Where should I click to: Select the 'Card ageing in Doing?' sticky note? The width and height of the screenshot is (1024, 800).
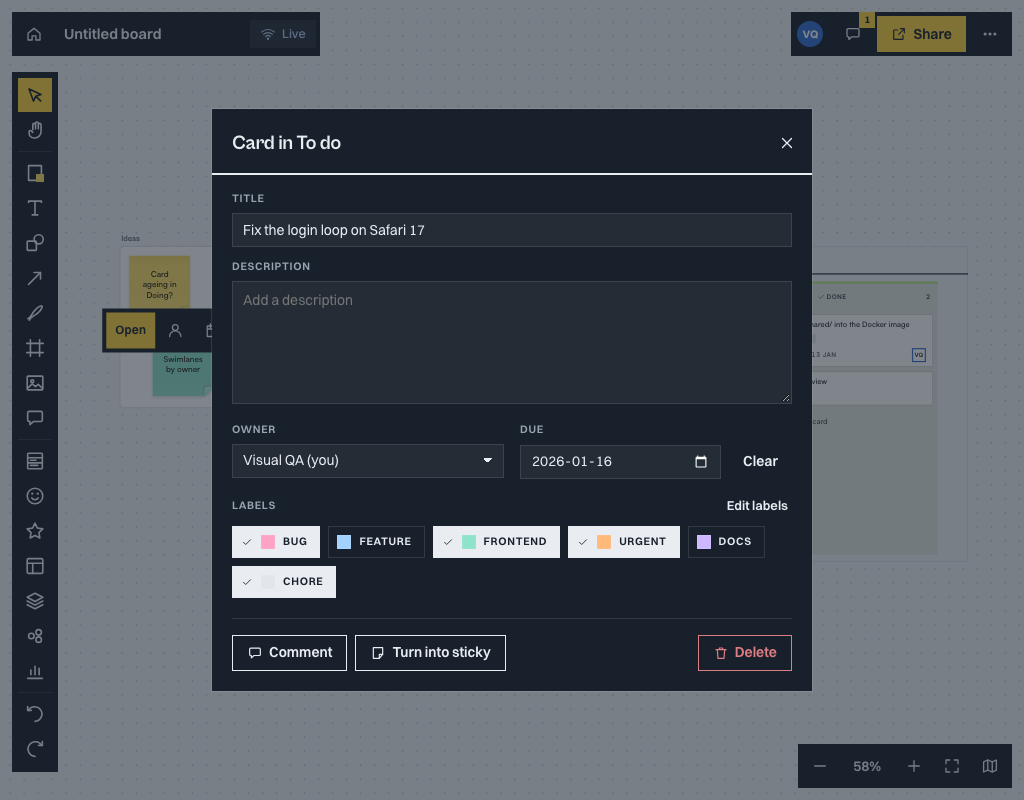[159, 282]
